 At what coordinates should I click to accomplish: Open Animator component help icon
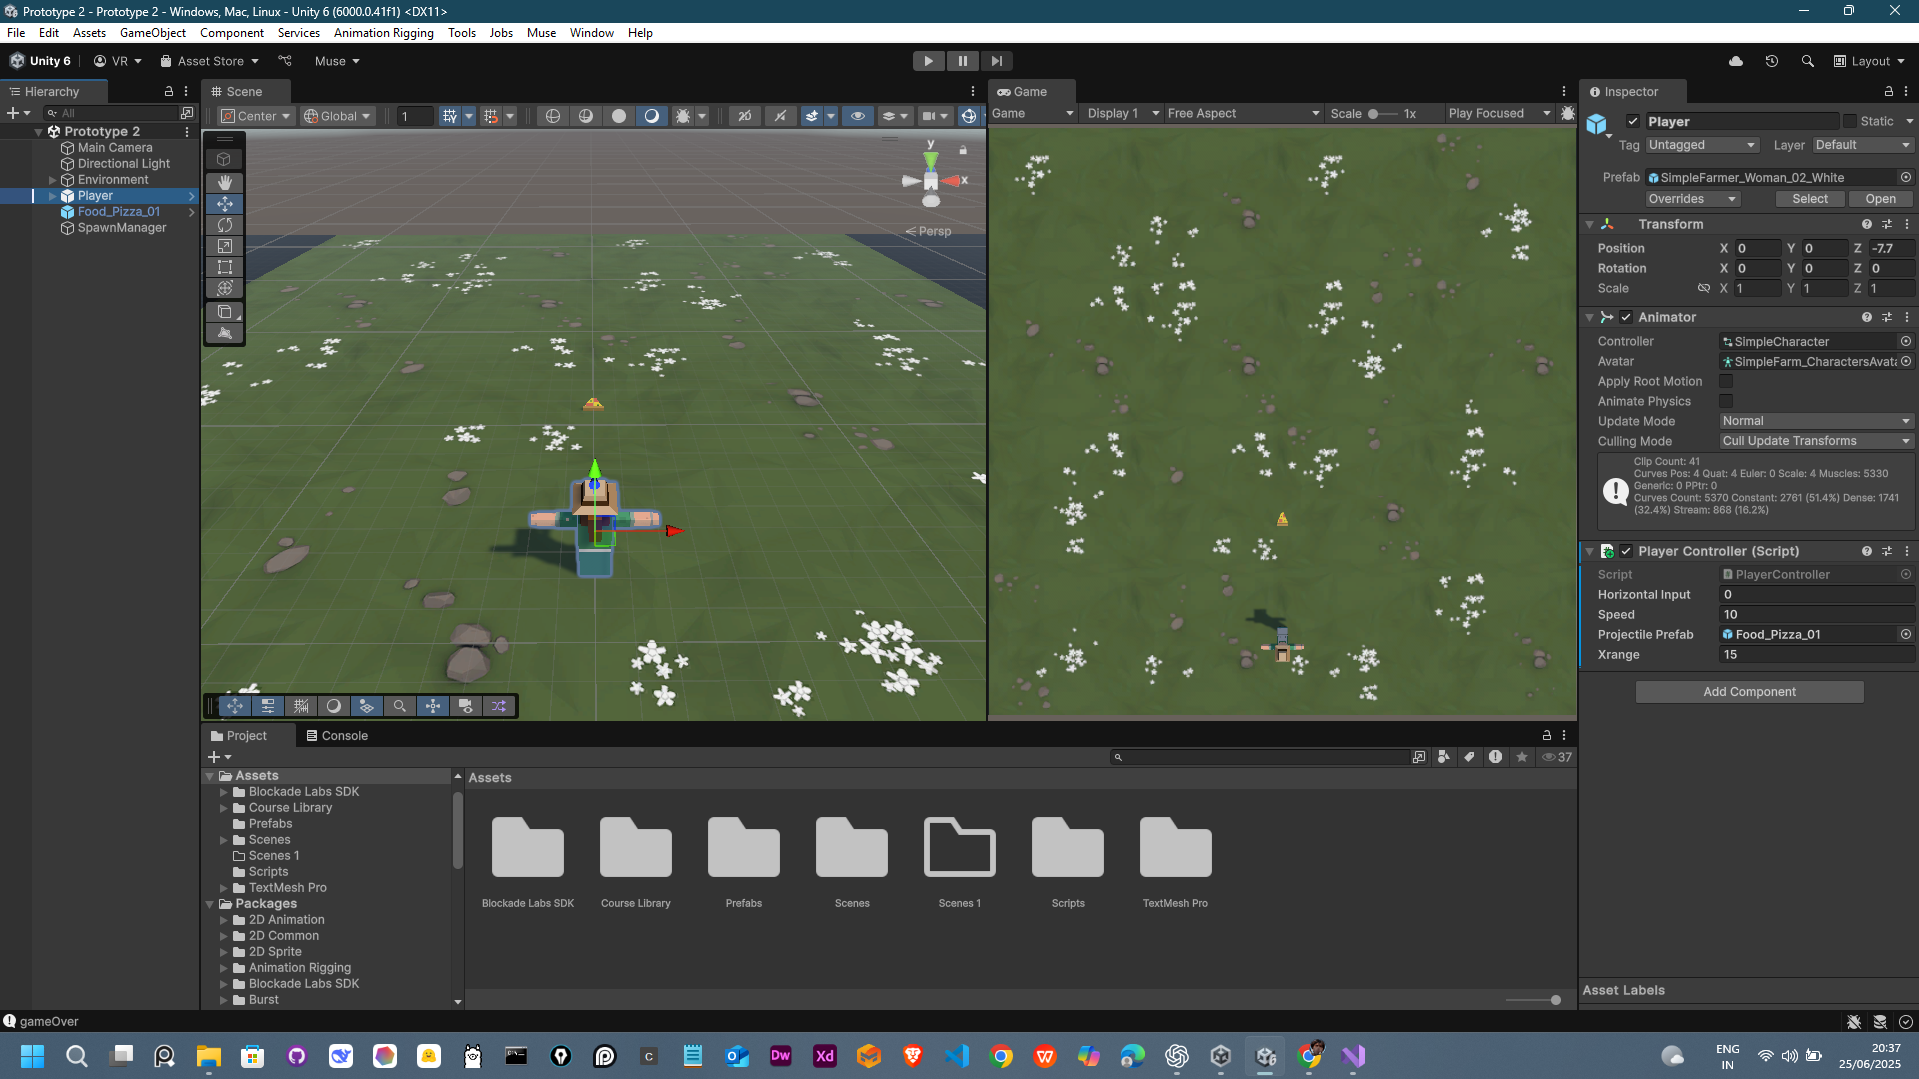pos(1867,317)
